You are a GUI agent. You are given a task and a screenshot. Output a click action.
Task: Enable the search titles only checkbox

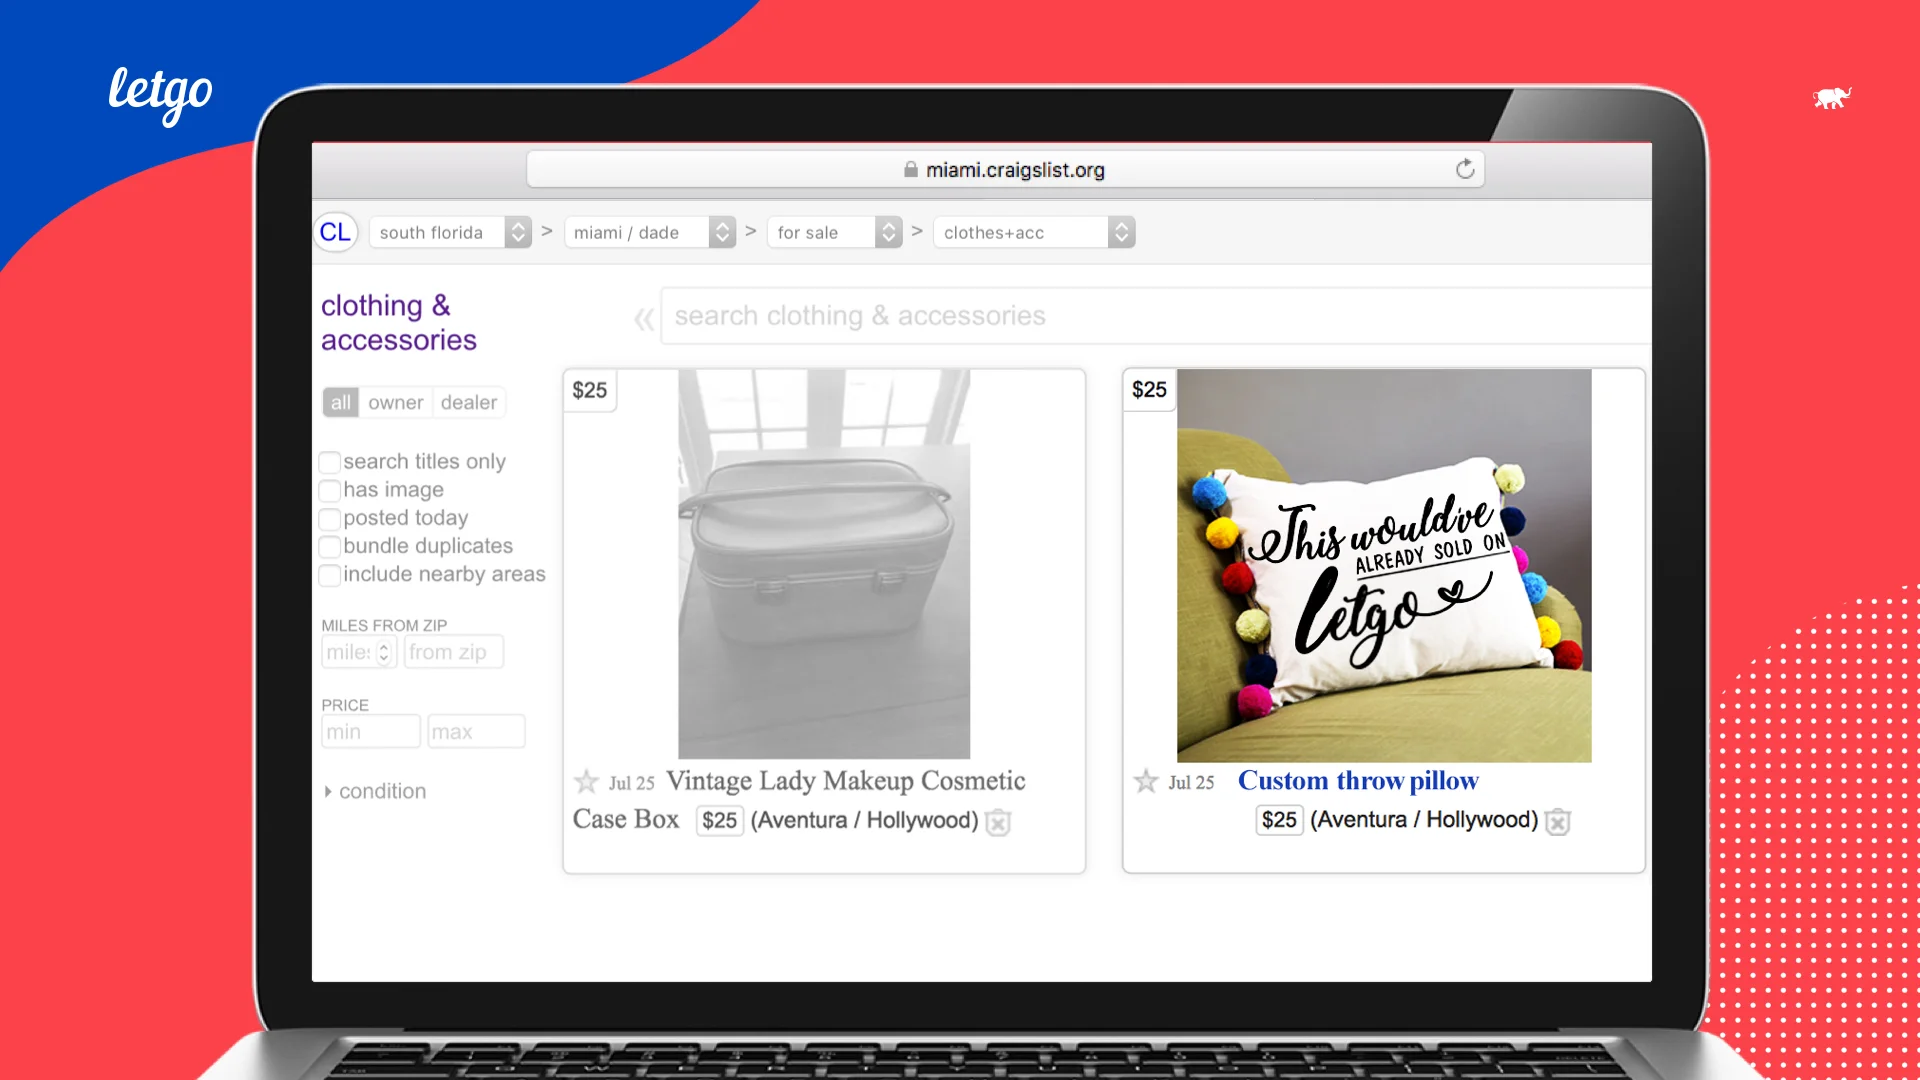point(330,462)
